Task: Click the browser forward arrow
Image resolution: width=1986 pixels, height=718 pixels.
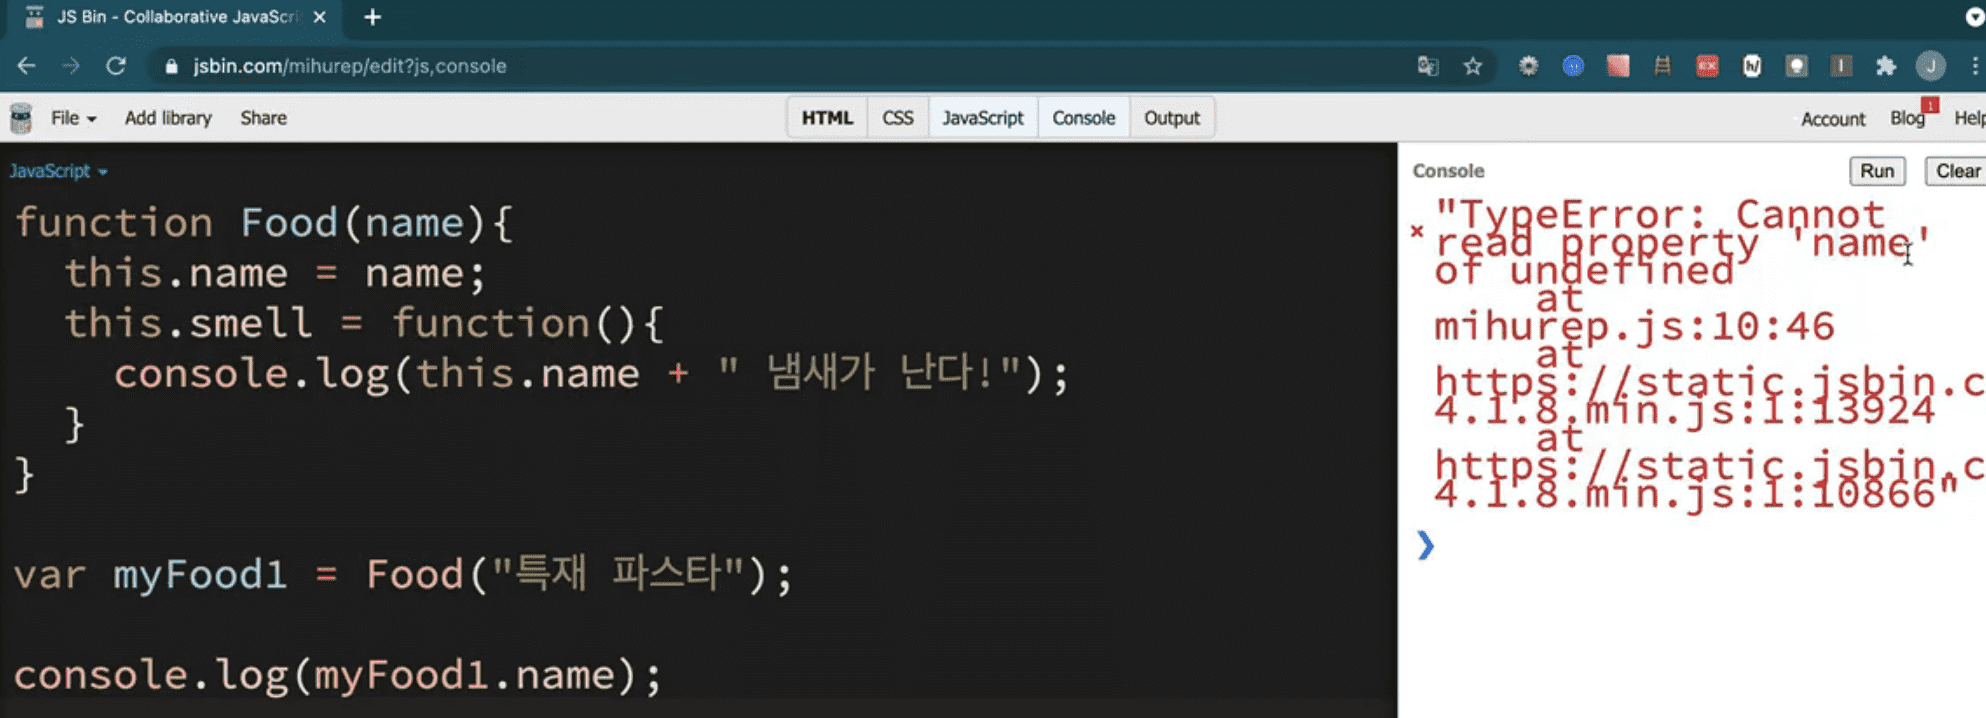Action: (71, 66)
